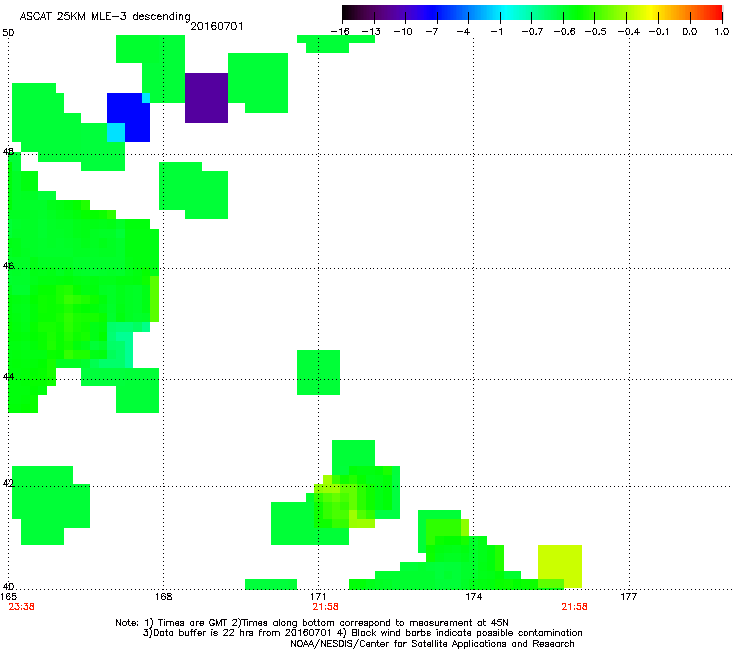Viewport: 740px width, 650px height.
Task: Click the 1.0 color bar label
Action: 722,32
